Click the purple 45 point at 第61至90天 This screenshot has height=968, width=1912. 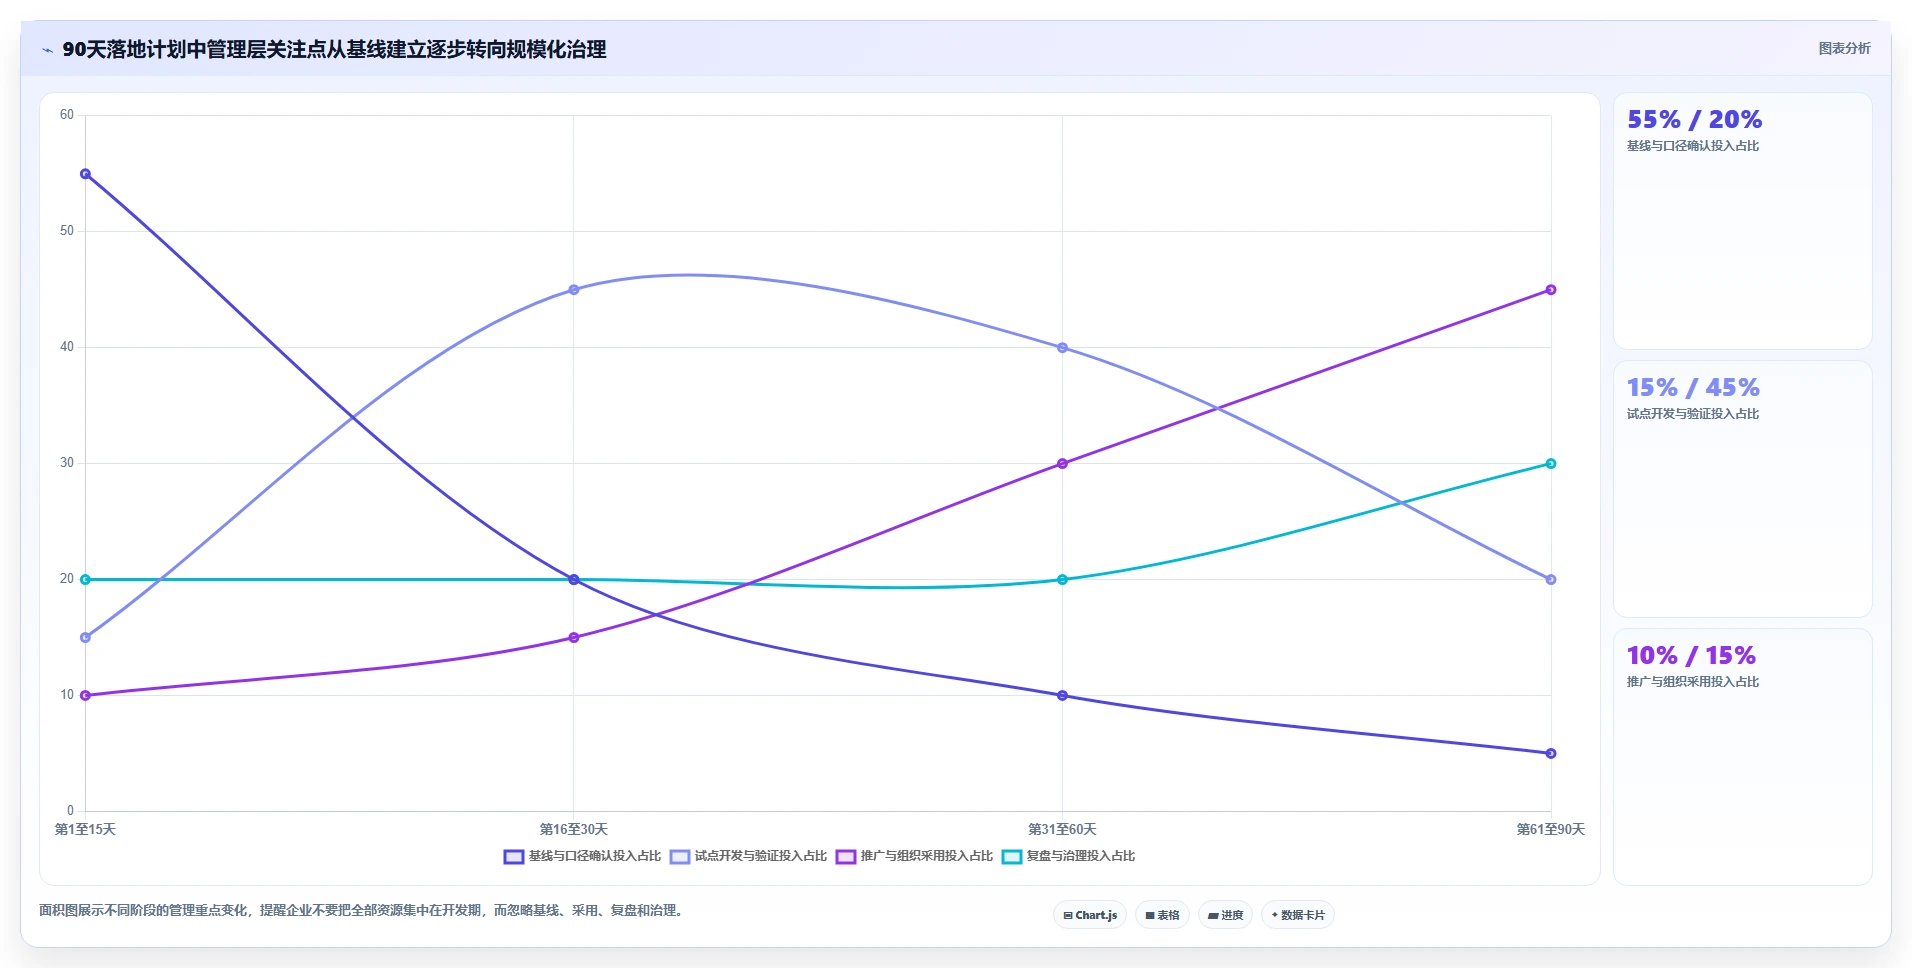[x=1551, y=290]
